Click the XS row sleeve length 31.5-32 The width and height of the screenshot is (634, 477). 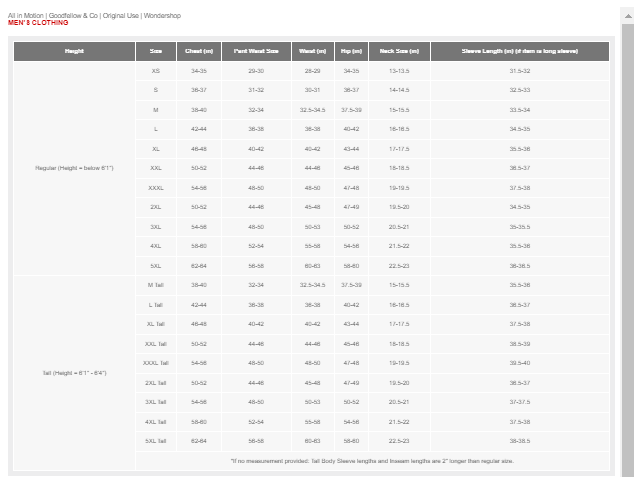coord(520,71)
